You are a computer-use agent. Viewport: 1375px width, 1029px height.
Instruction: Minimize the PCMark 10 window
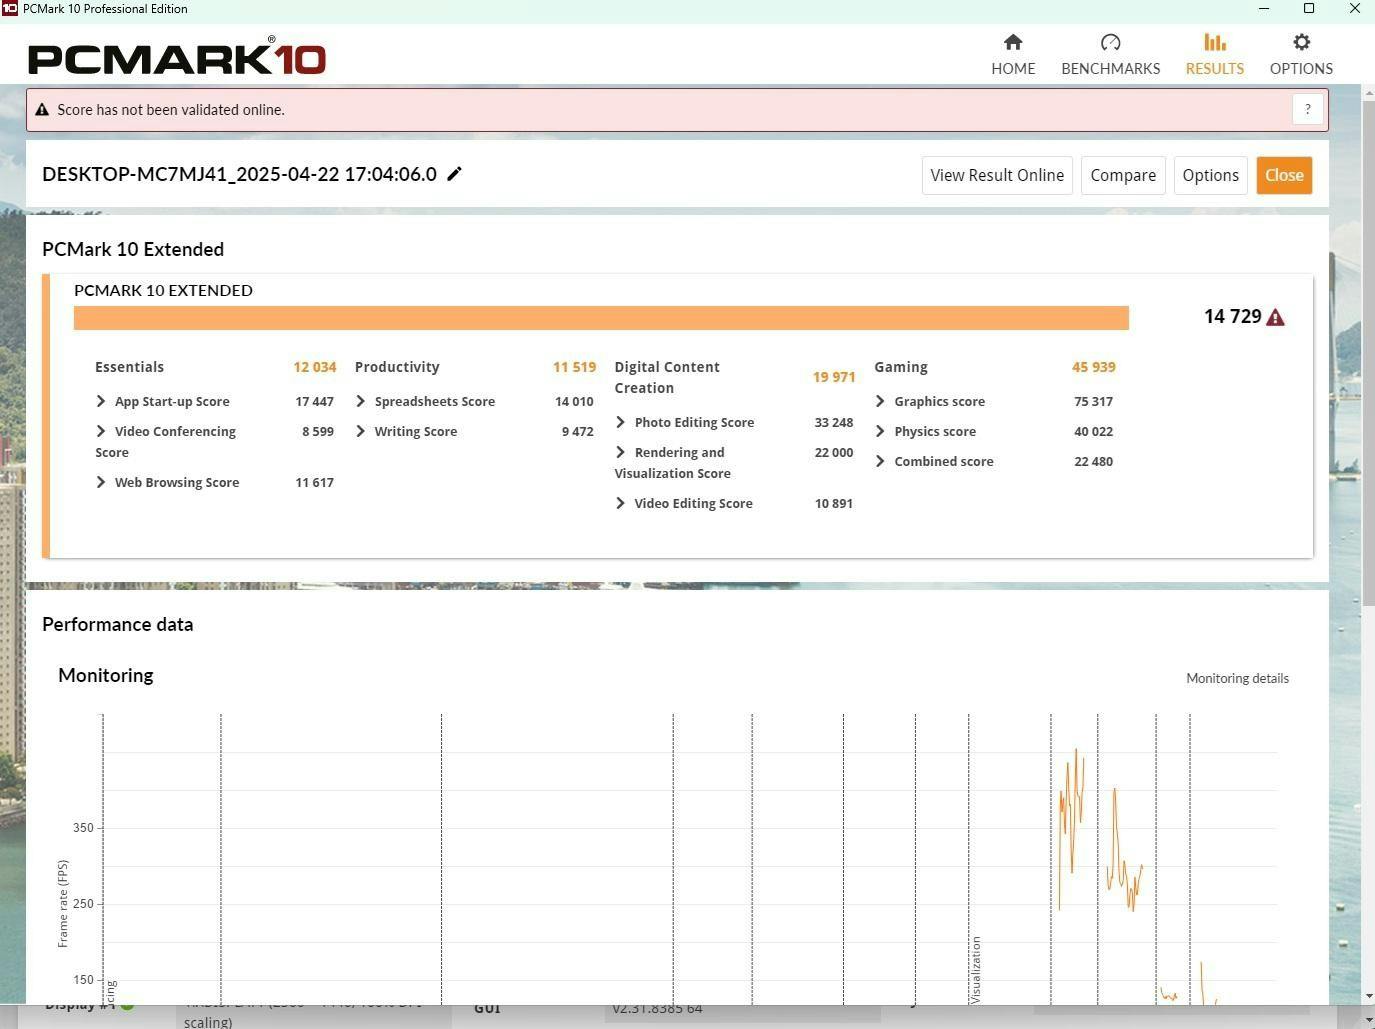(1264, 9)
